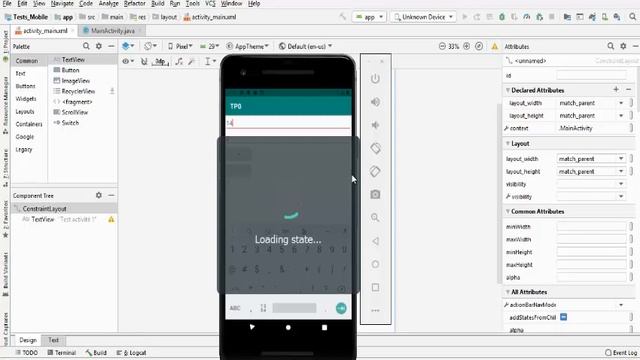
Task: Show layout warnings triangle icon
Action: (x=495, y=47)
